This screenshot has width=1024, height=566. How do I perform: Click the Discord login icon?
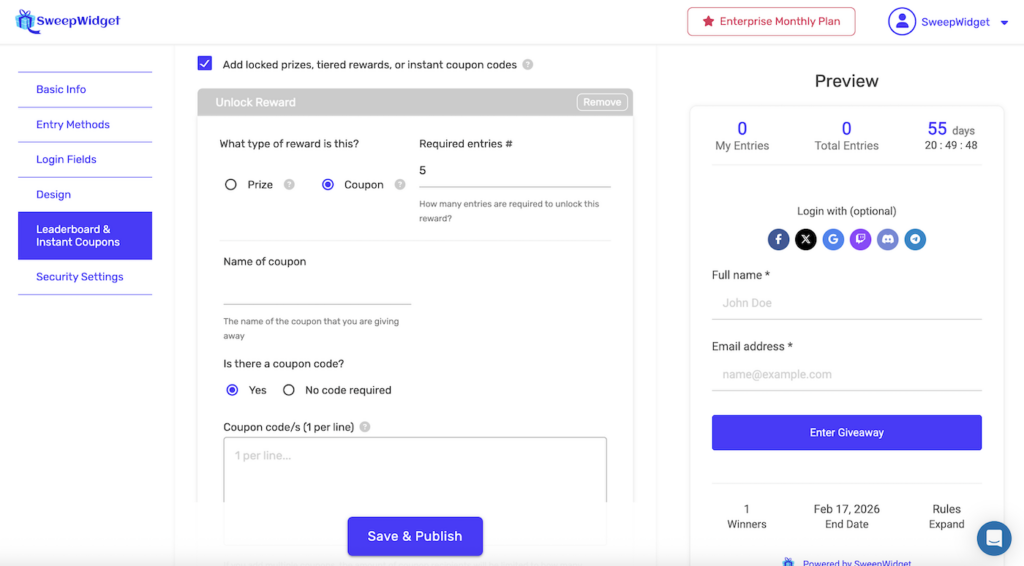(888, 240)
